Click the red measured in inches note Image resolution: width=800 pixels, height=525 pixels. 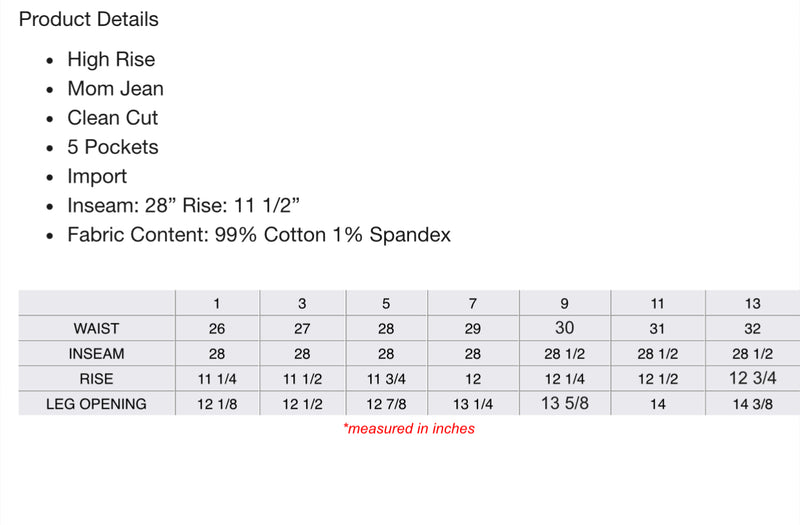(x=409, y=429)
